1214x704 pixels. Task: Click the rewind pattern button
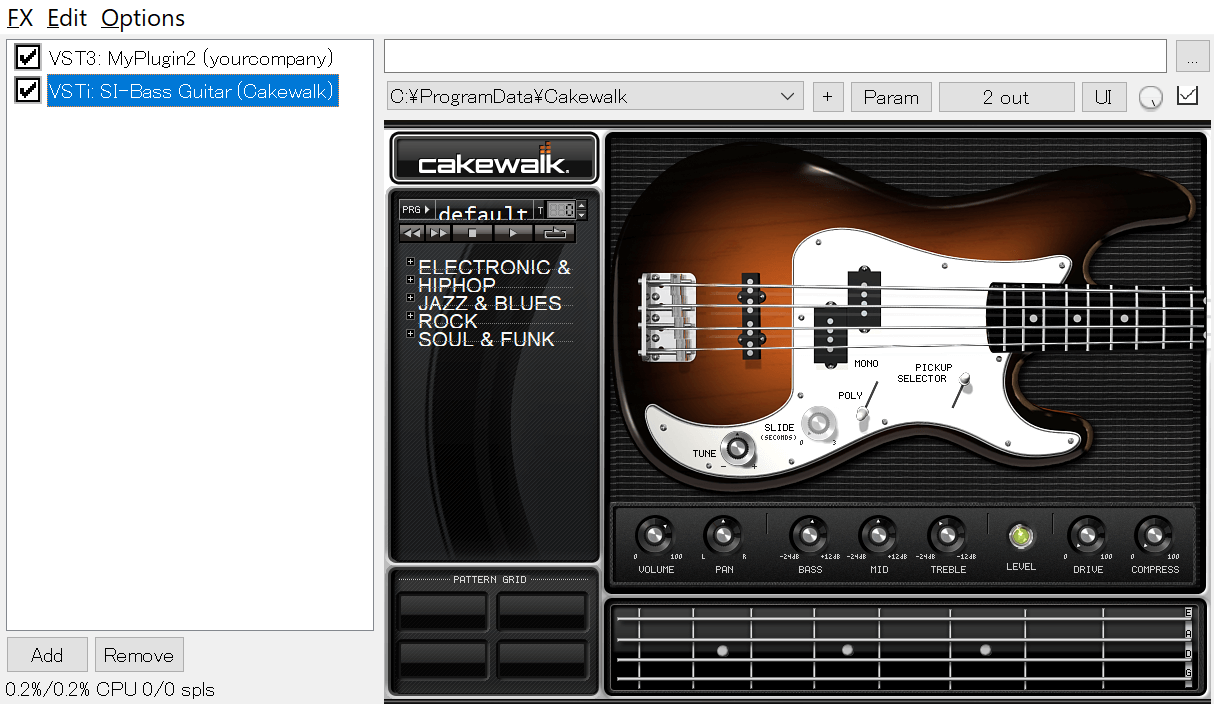(412, 233)
